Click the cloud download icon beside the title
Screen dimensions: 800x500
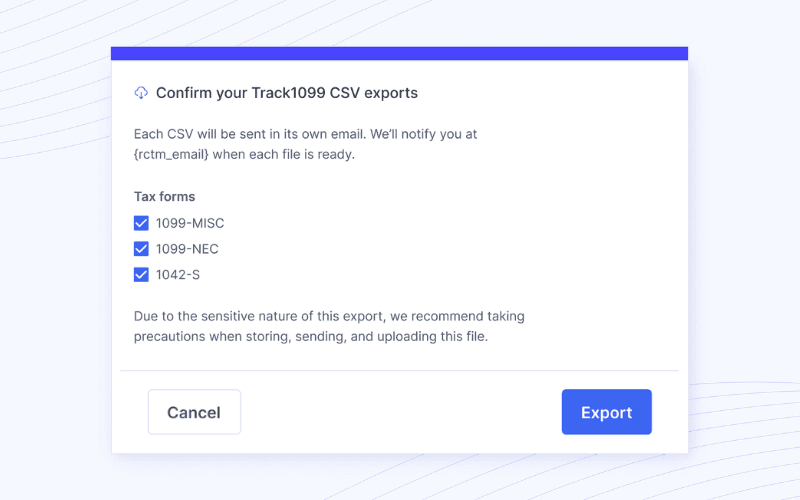[x=141, y=93]
